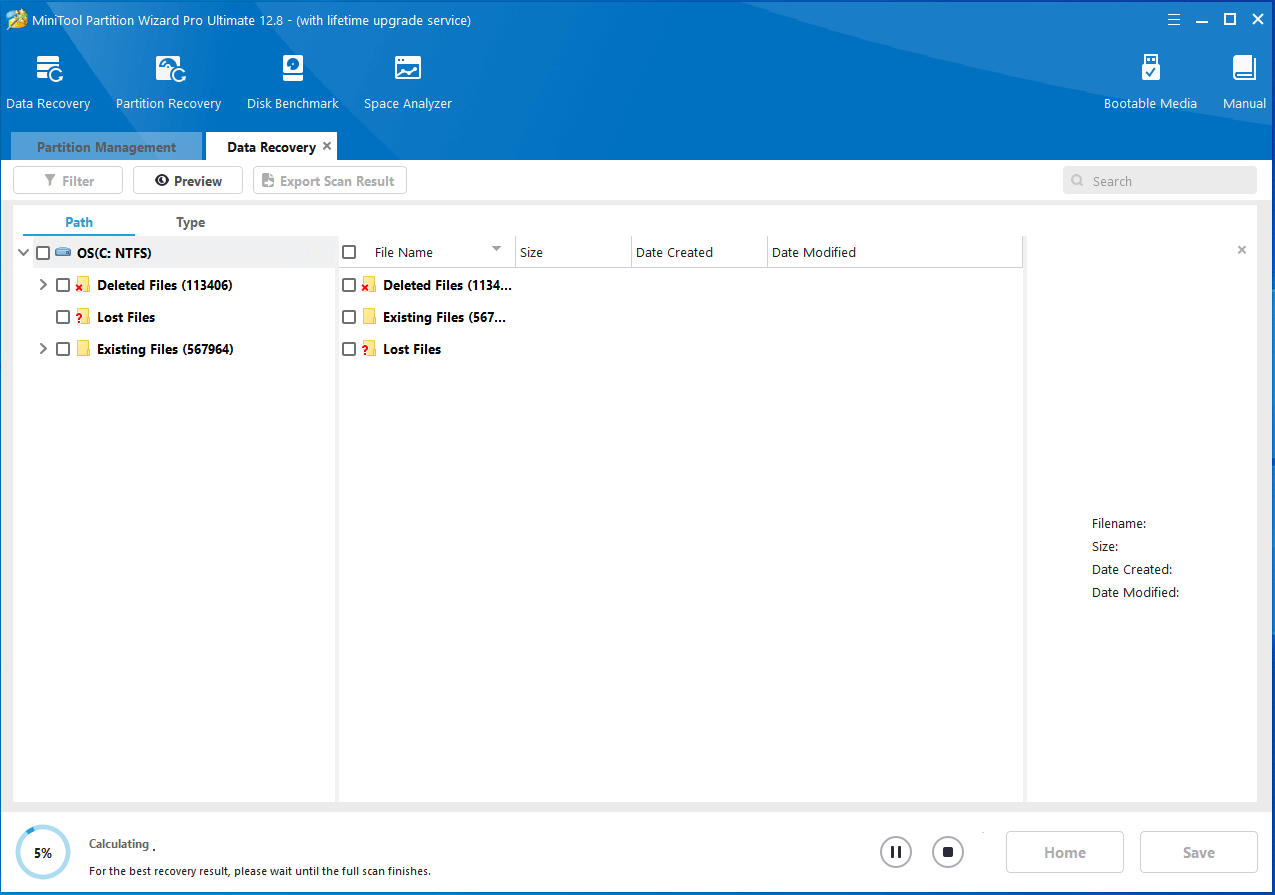Select 'Existing Files (567964)' tree label
The image size is (1275, 895).
pos(165,349)
